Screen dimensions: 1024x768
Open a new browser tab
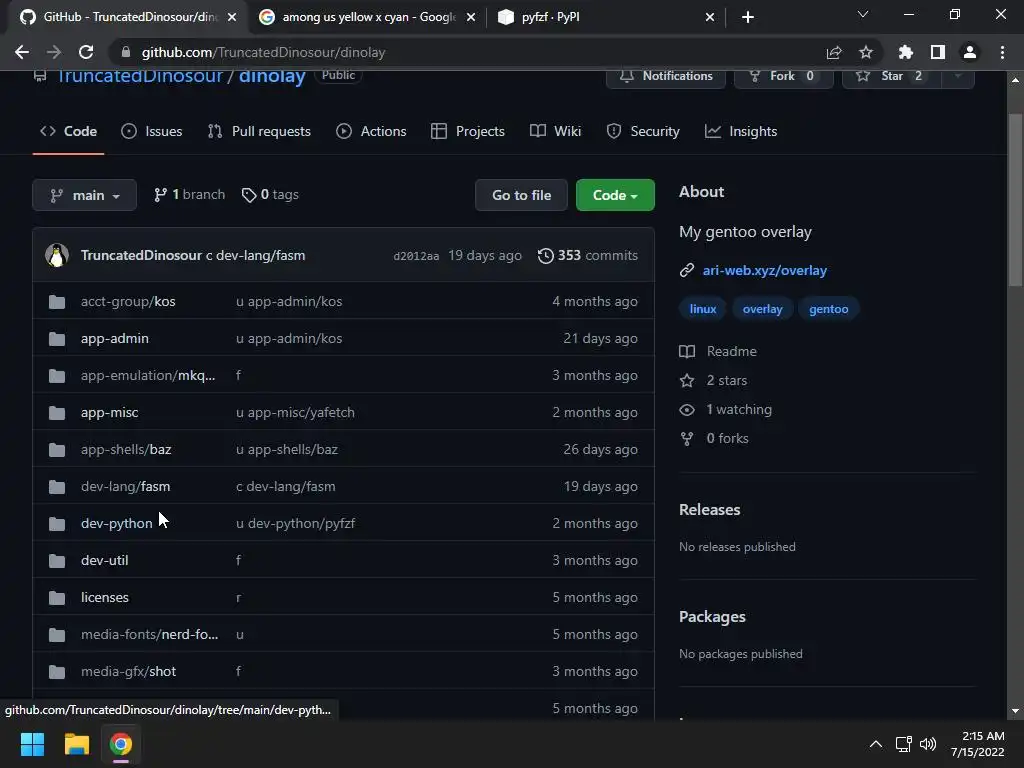(x=748, y=17)
